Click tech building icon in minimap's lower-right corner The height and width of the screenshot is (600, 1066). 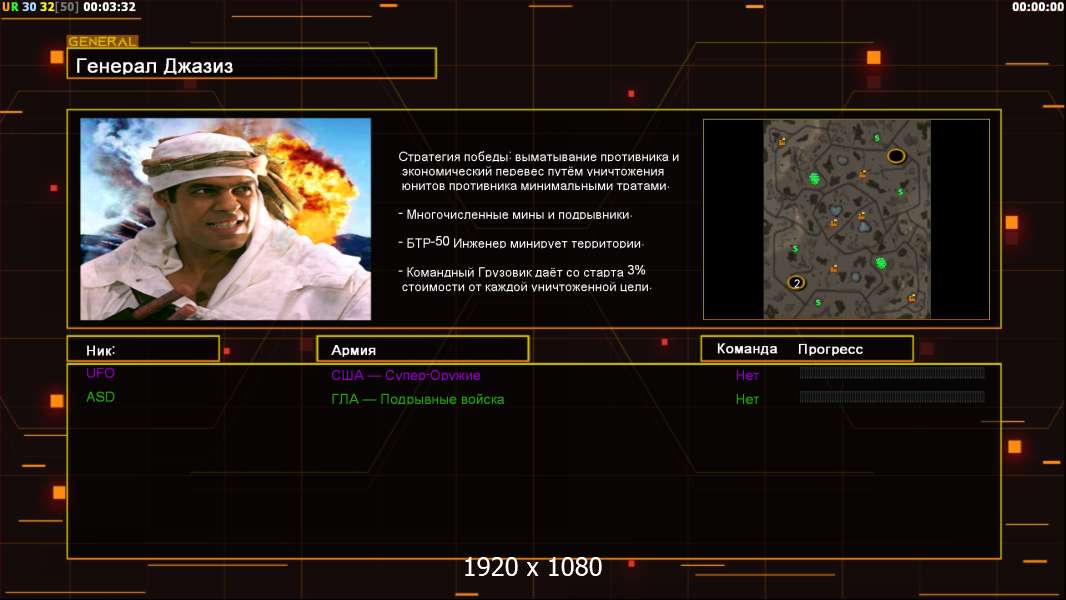tap(912, 298)
